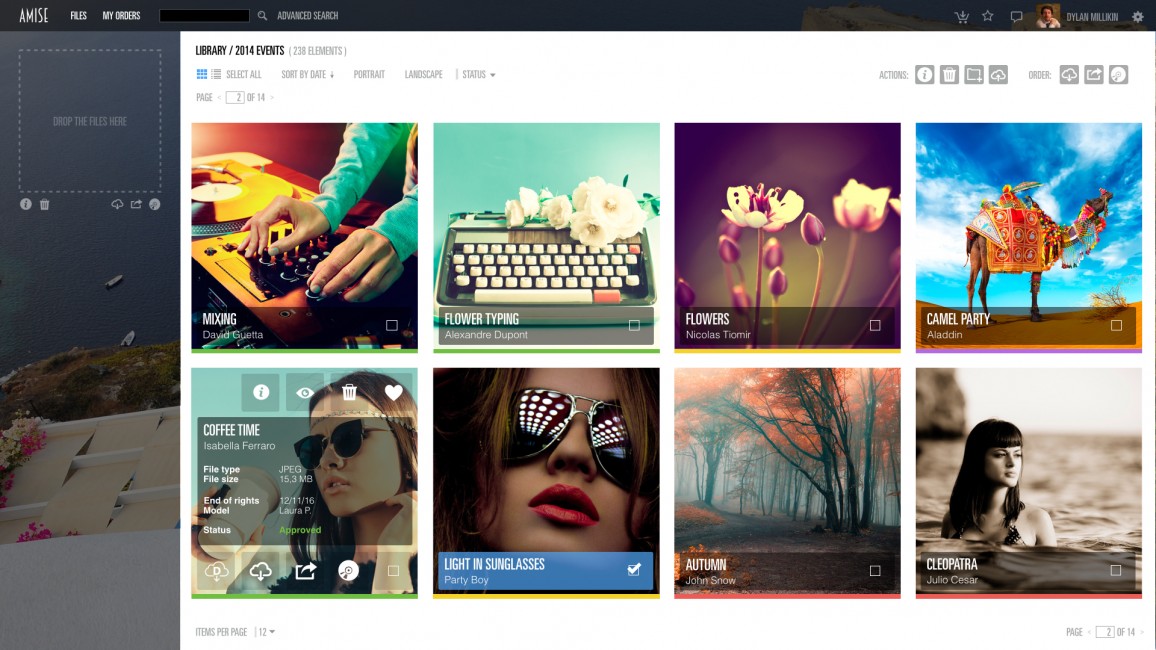Image resolution: width=1156 pixels, height=650 pixels.
Task: Filter by Landscape orientation
Action: (x=423, y=74)
